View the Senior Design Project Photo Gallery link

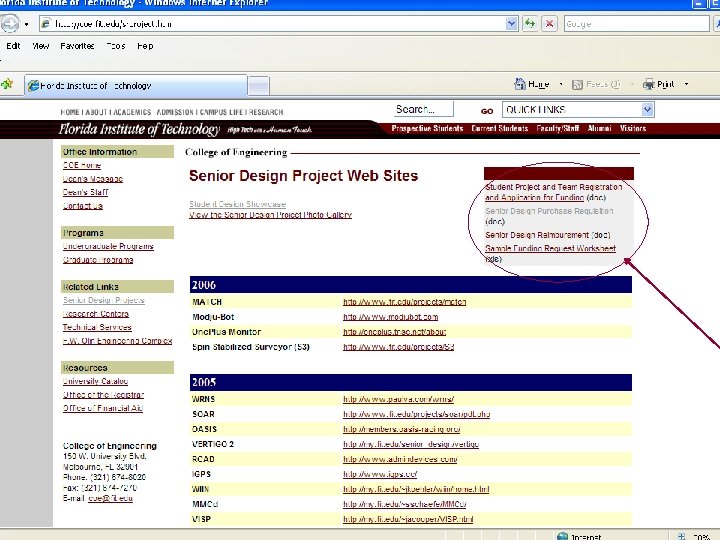(x=270, y=215)
